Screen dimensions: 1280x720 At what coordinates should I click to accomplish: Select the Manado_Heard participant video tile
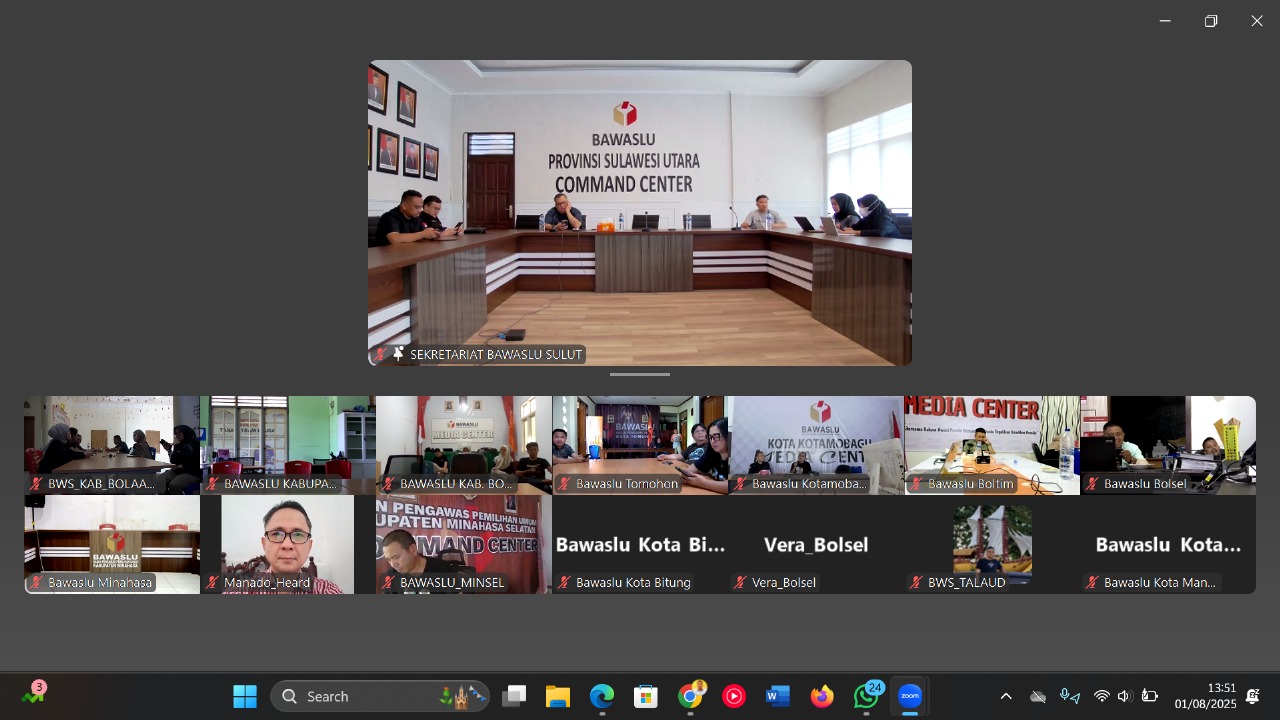click(288, 544)
